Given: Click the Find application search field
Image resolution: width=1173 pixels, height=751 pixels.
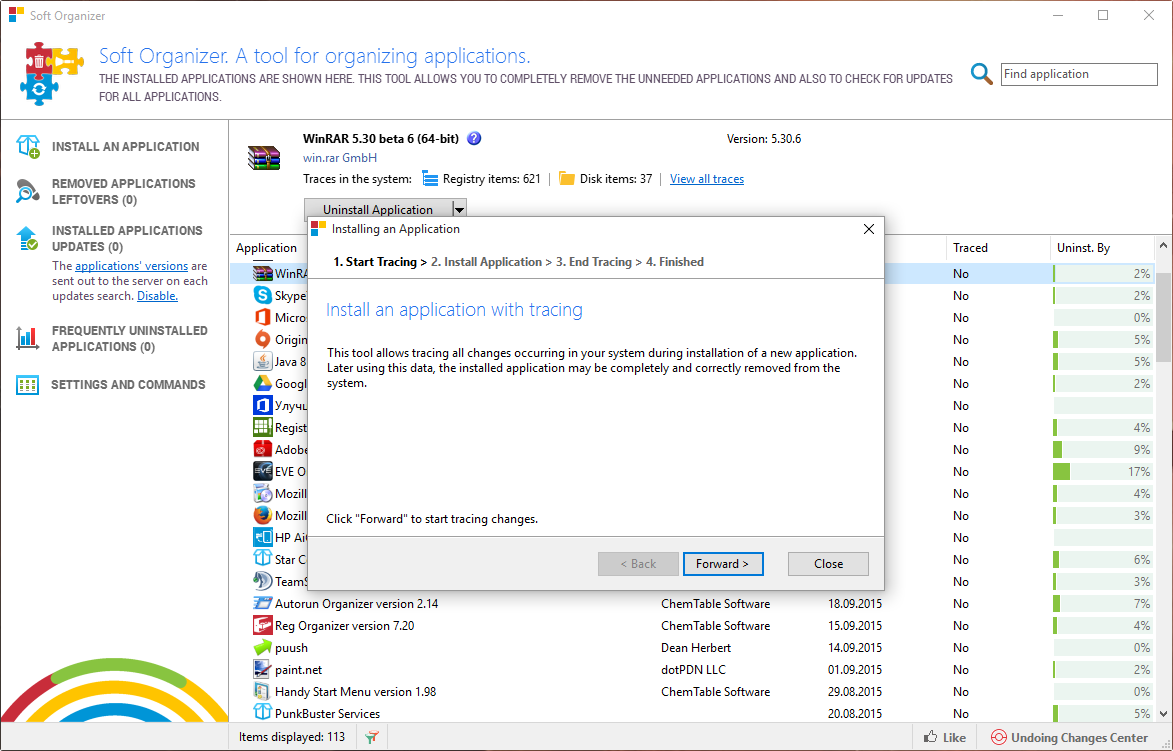Looking at the screenshot, I should click(x=1079, y=74).
